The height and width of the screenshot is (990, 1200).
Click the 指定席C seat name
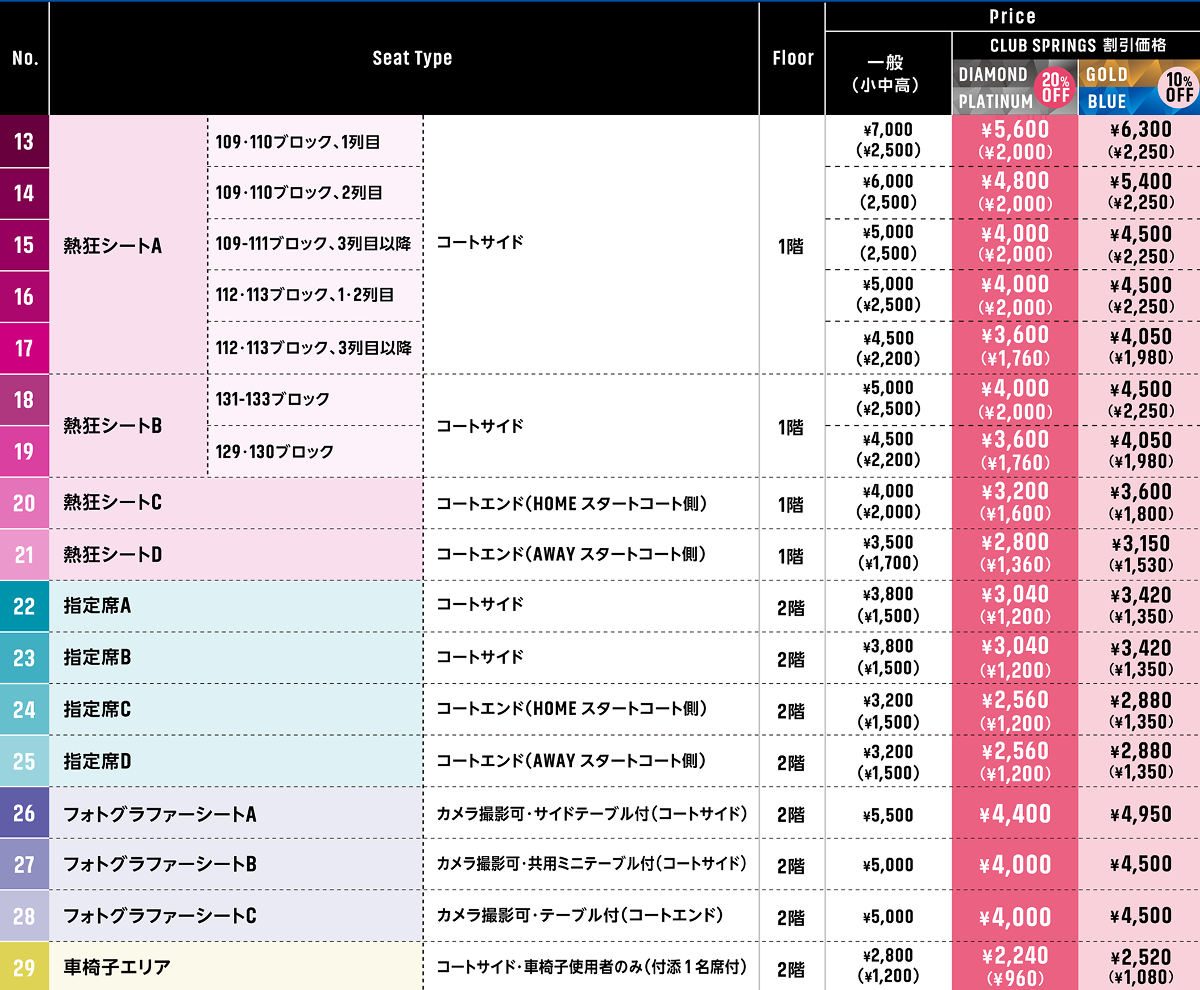click(97, 710)
